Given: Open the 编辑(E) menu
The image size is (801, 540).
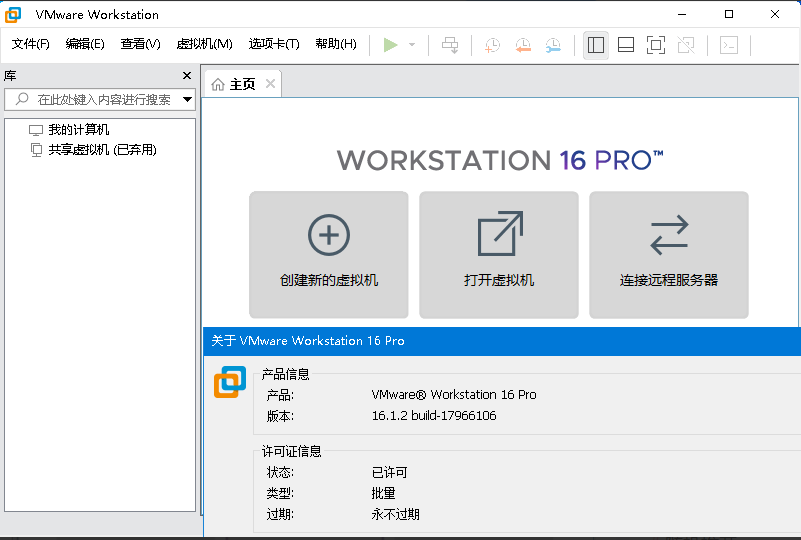Looking at the screenshot, I should [85, 44].
